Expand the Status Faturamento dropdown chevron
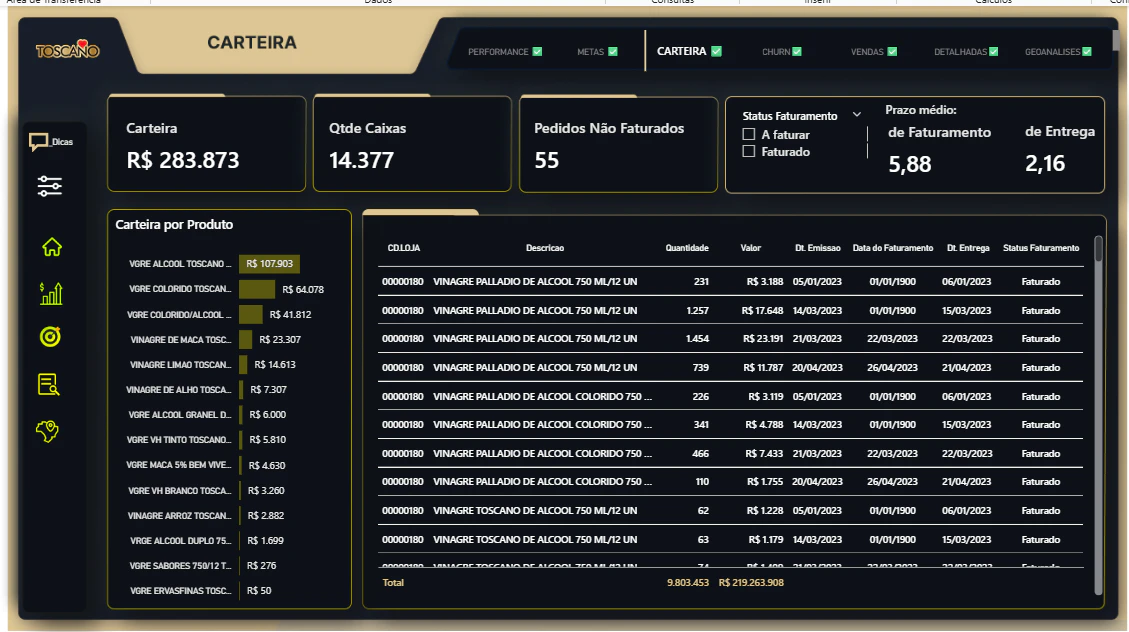 point(857,114)
